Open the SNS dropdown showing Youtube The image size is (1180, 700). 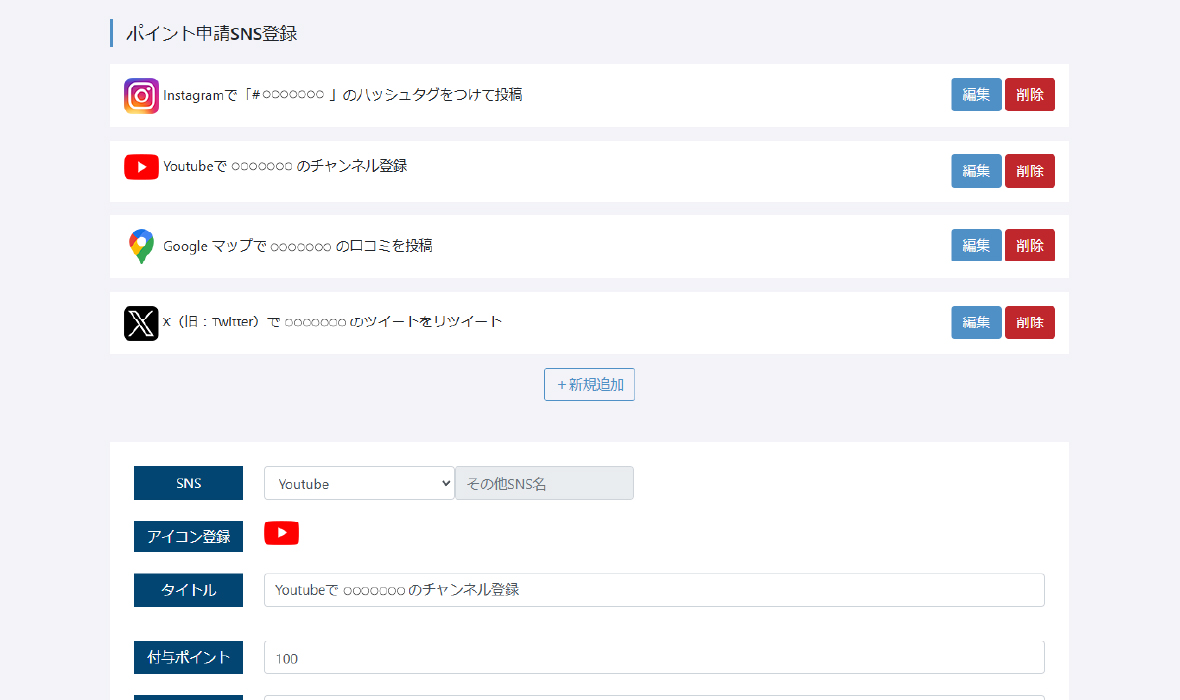[359, 483]
